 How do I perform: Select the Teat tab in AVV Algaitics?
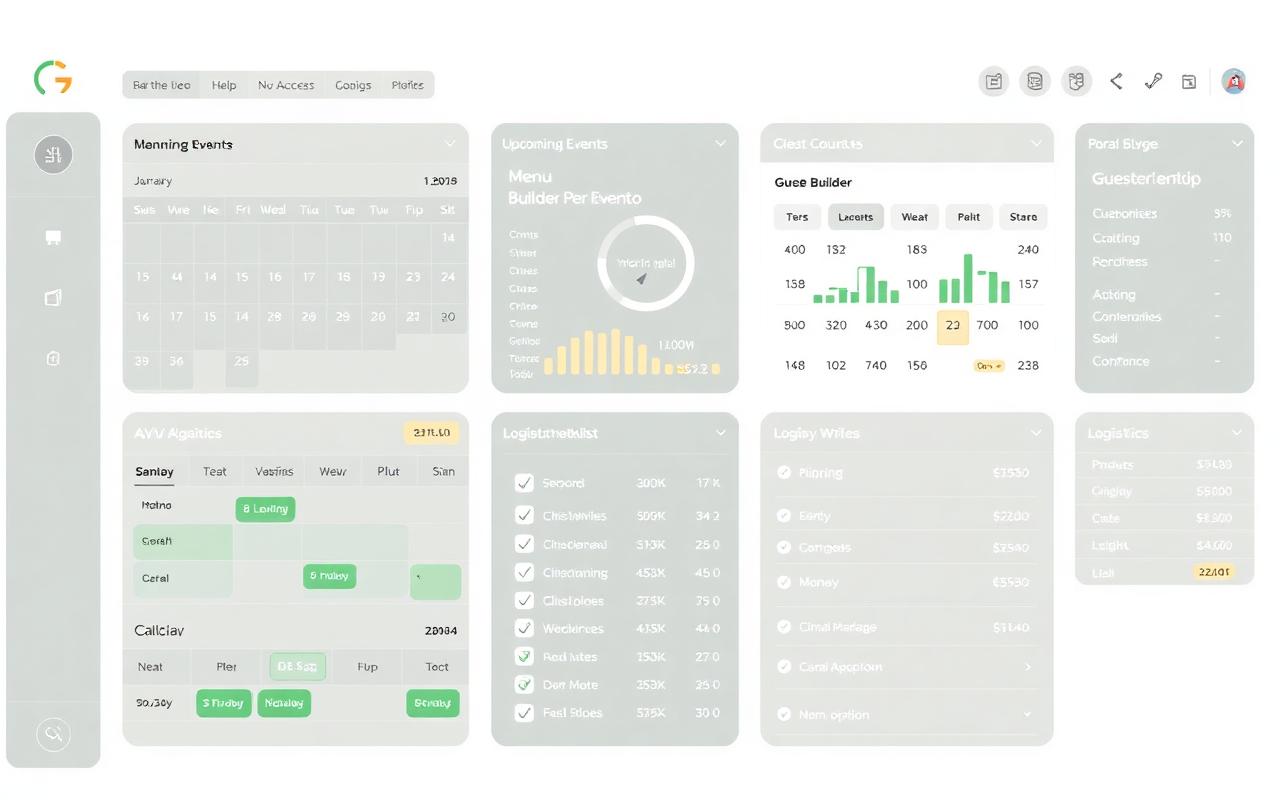[x=215, y=471]
